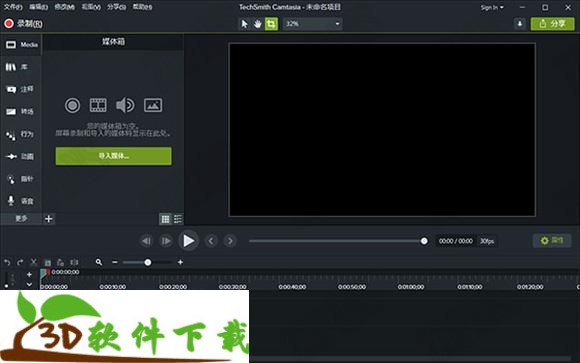Image resolution: width=580 pixels, height=363 pixels.
Task: Open the 动画 (Animations) sidebar tab
Action: coord(21,157)
